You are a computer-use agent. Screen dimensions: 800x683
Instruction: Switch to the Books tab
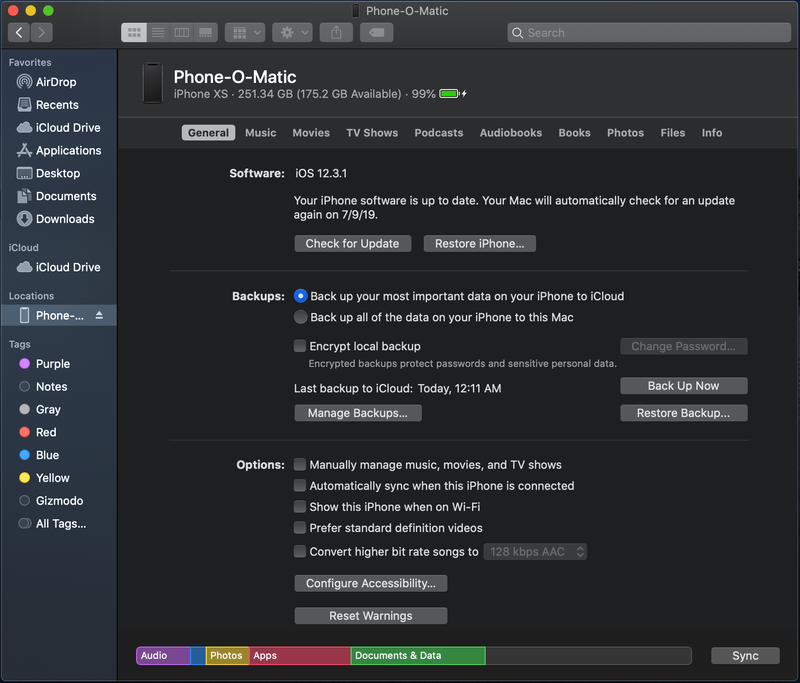point(574,133)
